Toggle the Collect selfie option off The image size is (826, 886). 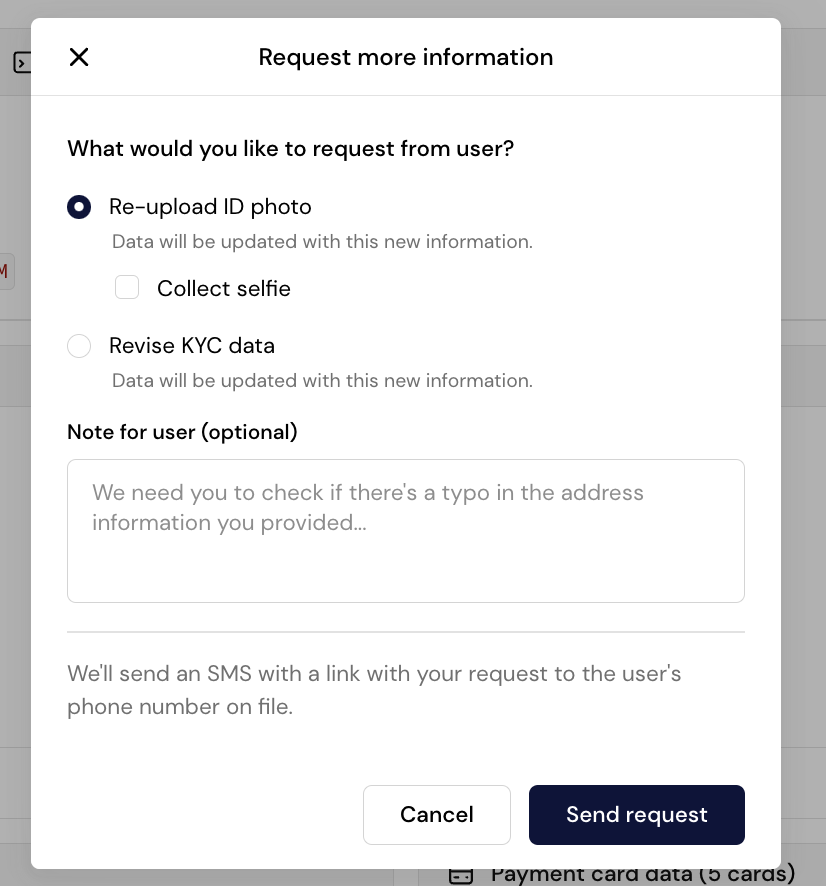127,287
